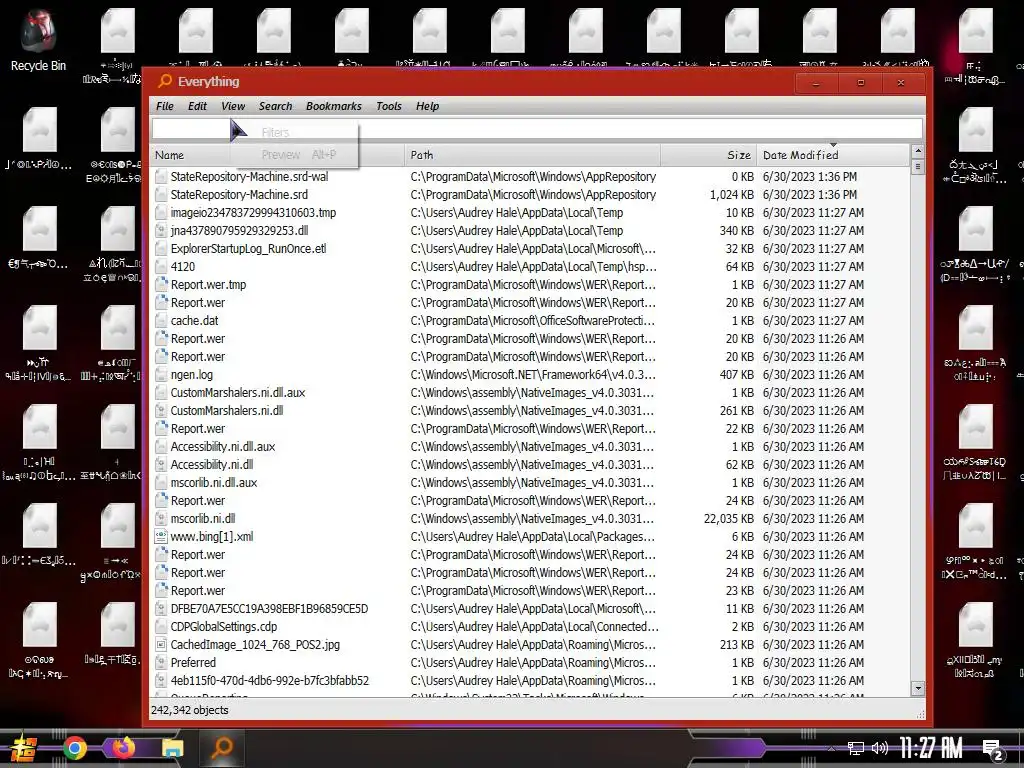Select the file name ngen.log
Screen dimensions: 1024x768
coord(192,374)
